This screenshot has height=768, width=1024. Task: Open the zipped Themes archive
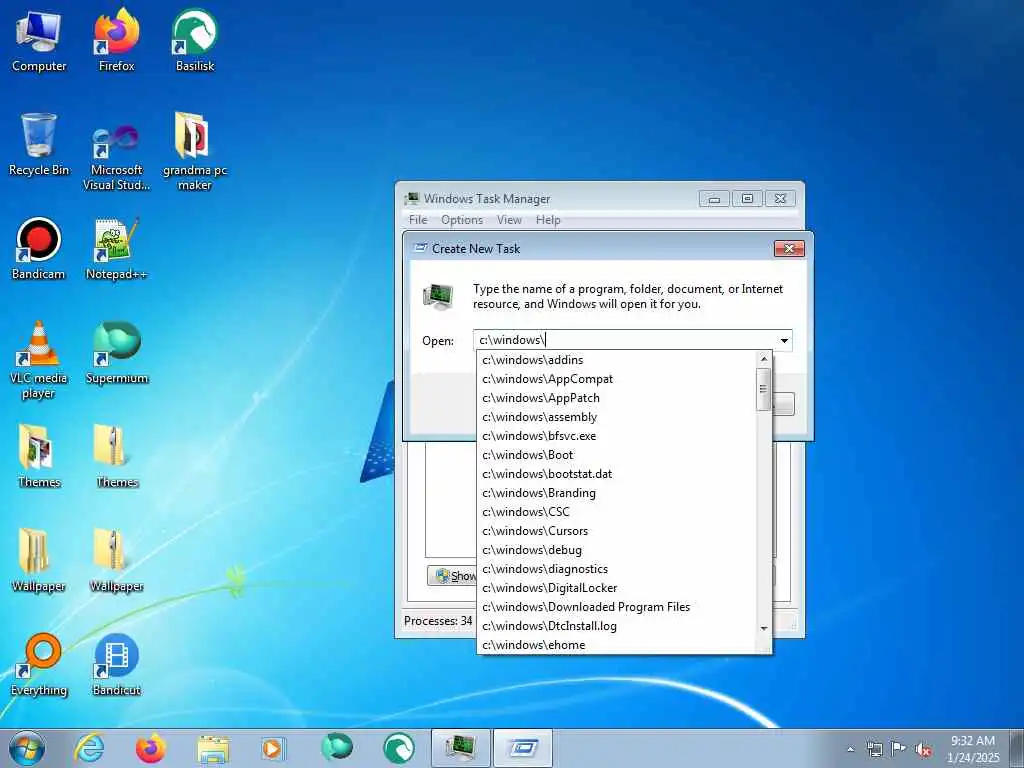tap(116, 456)
